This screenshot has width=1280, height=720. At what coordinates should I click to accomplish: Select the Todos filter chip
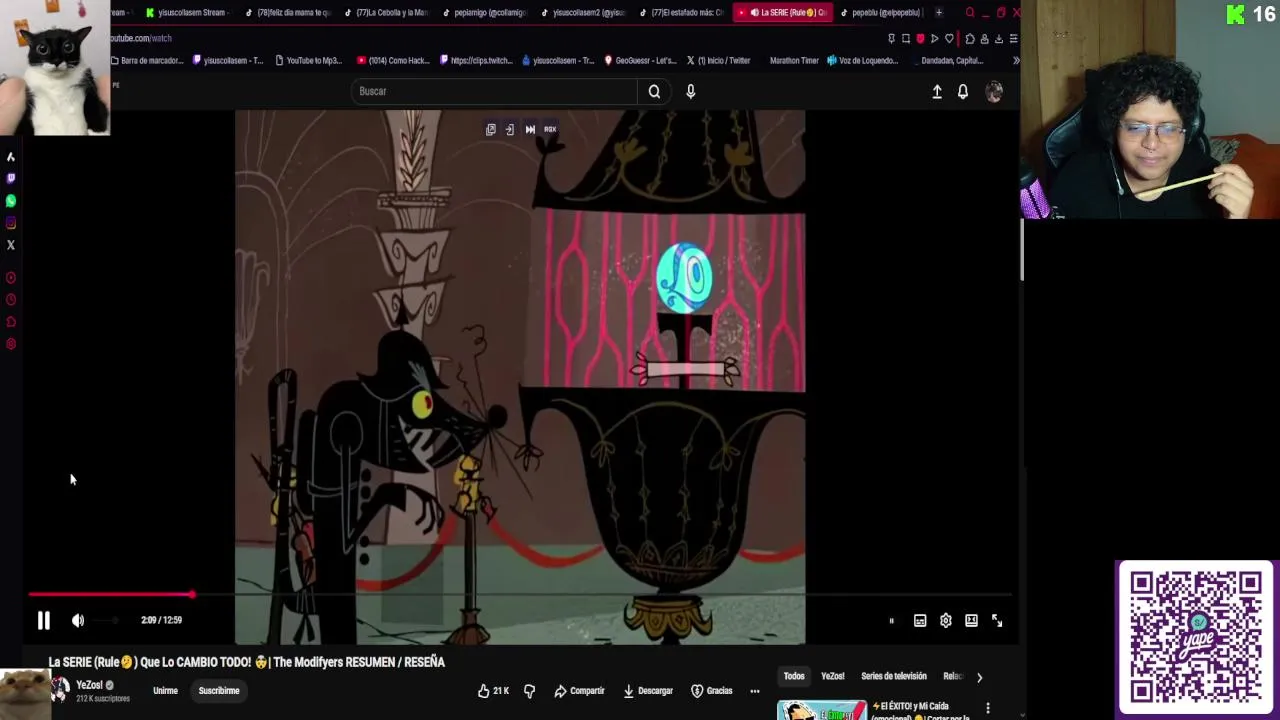[794, 676]
